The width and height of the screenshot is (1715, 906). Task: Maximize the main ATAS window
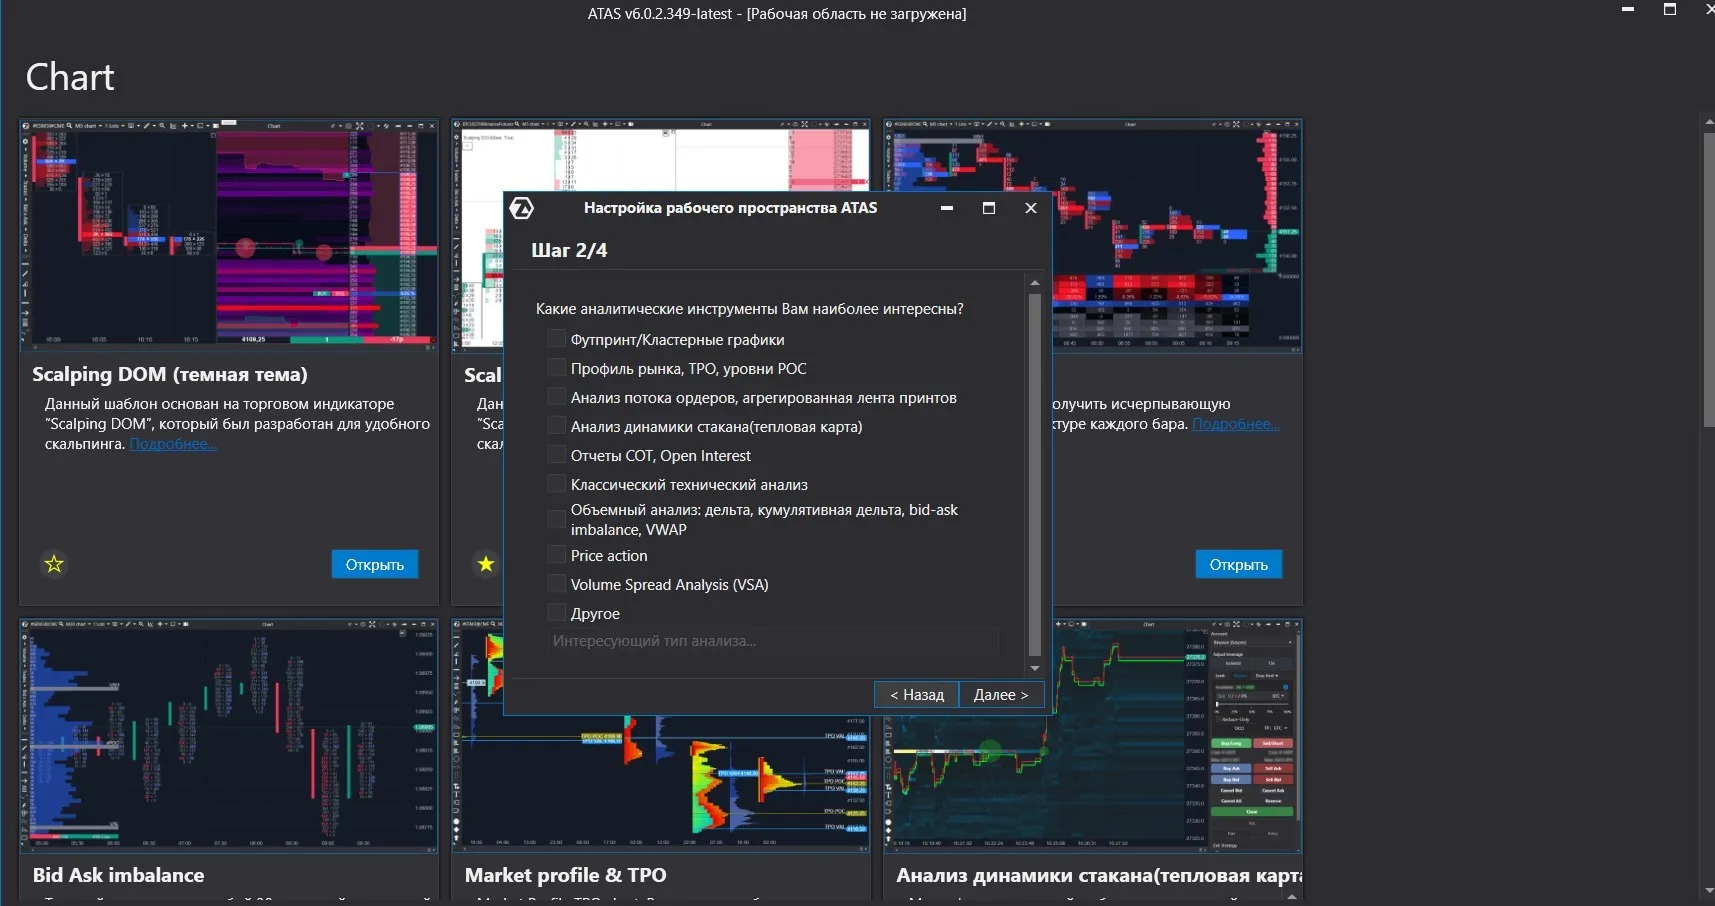[x=1669, y=9]
